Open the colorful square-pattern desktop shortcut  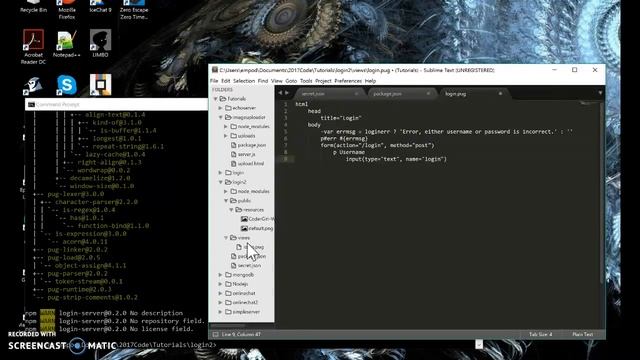click(x=100, y=84)
